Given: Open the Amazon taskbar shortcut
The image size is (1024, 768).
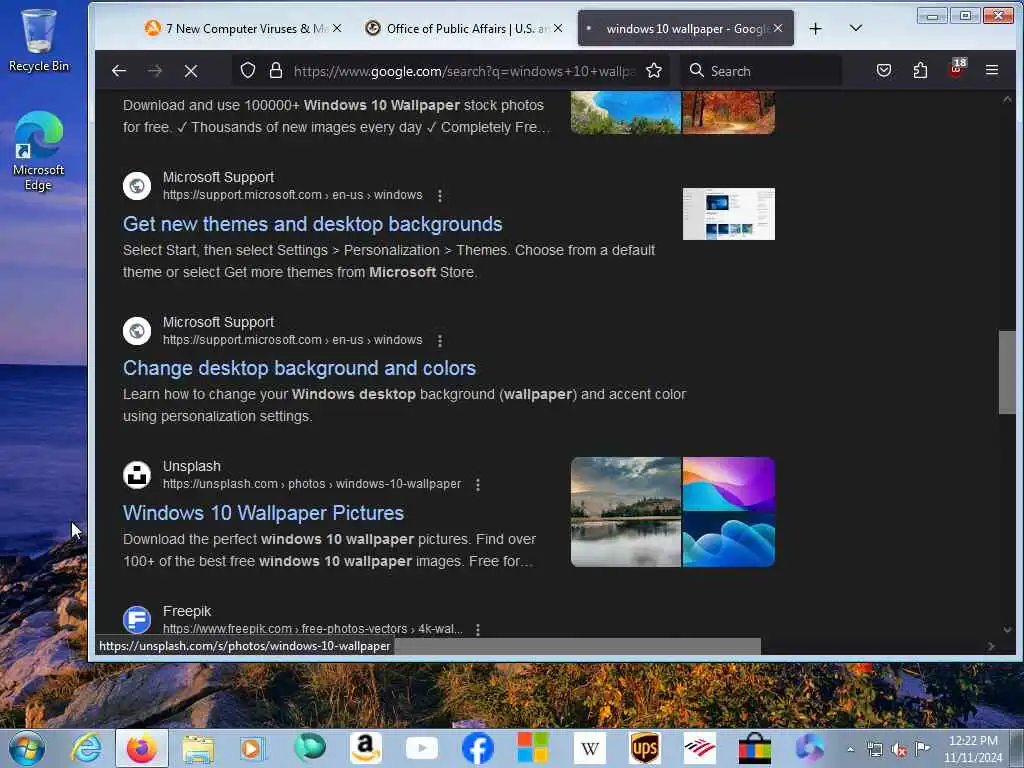Looking at the screenshot, I should click(x=366, y=748).
